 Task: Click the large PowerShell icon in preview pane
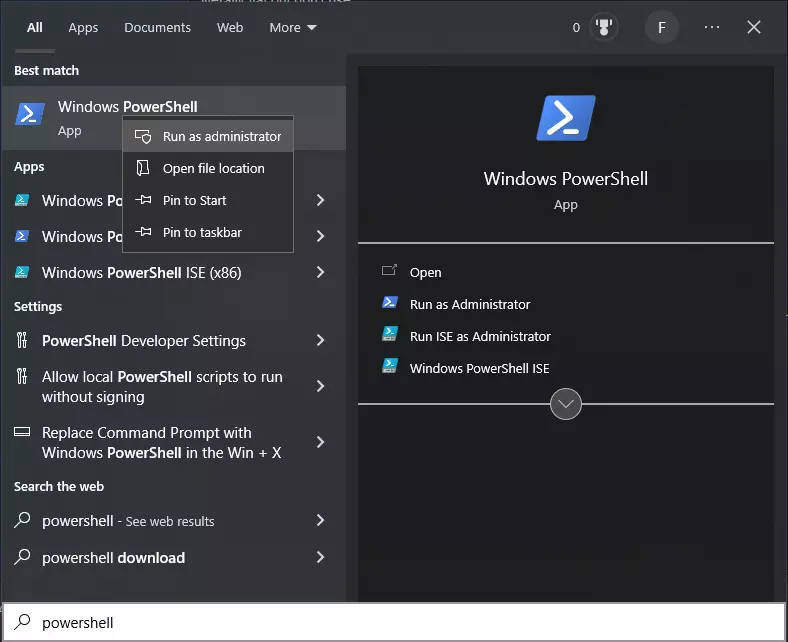566,118
